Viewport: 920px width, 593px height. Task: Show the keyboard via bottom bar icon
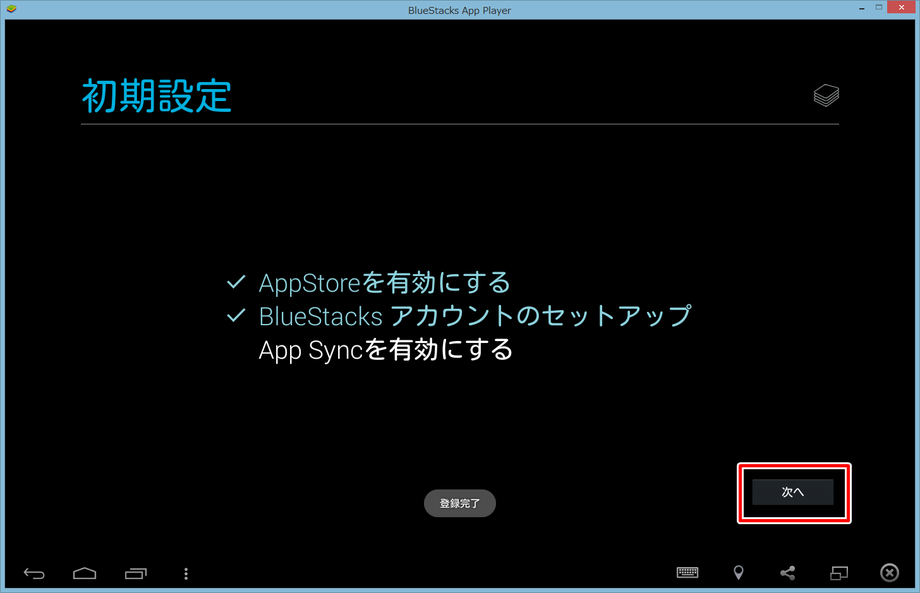[687, 573]
